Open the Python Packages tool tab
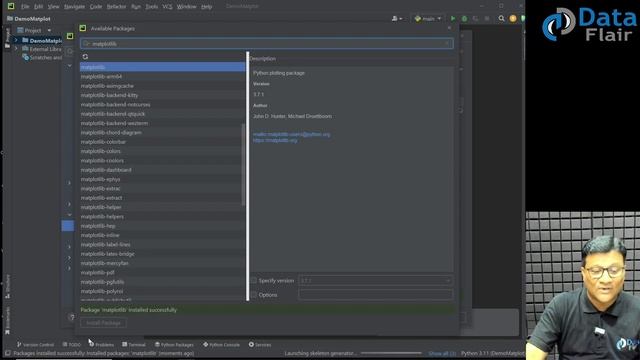The width and height of the screenshot is (640, 360). tap(174, 344)
